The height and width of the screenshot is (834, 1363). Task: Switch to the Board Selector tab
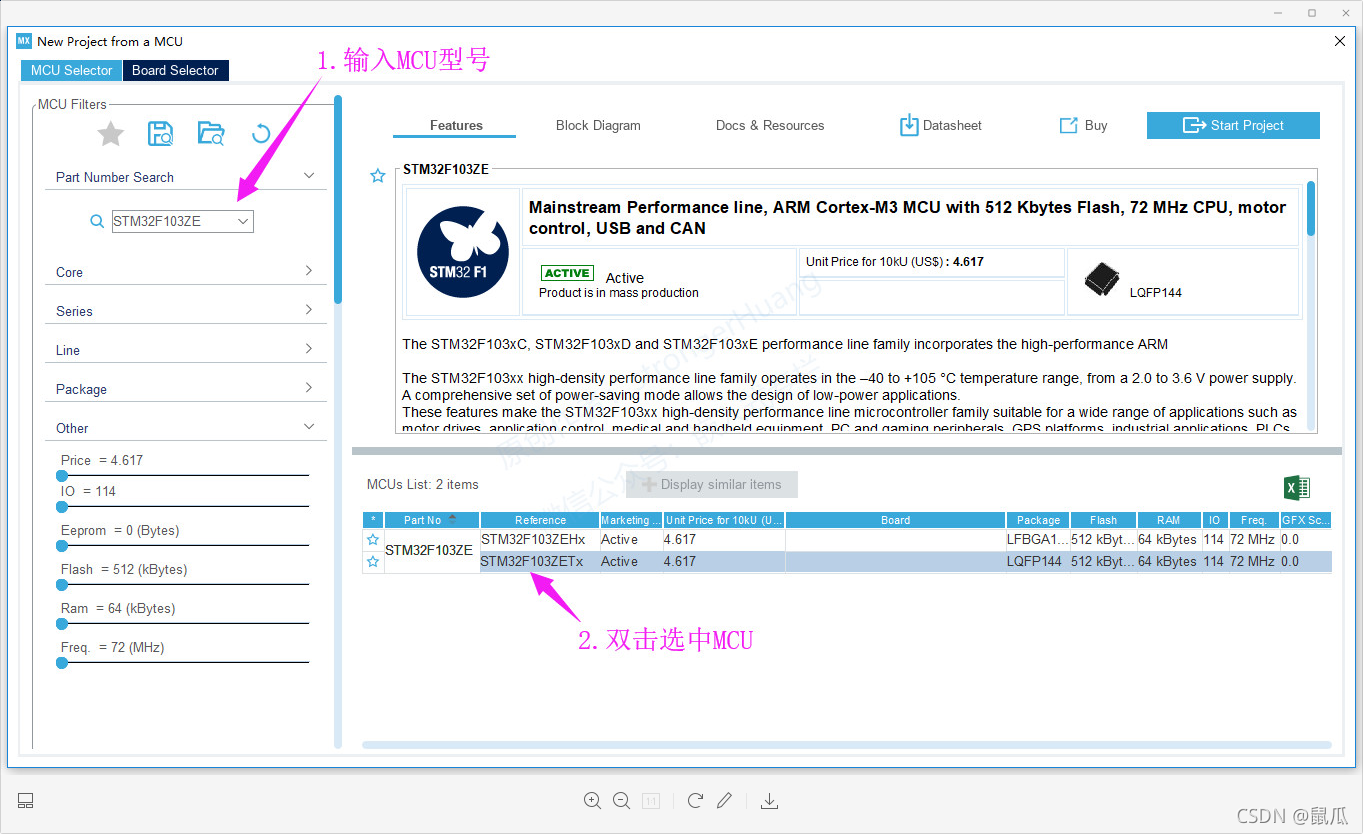pos(175,70)
